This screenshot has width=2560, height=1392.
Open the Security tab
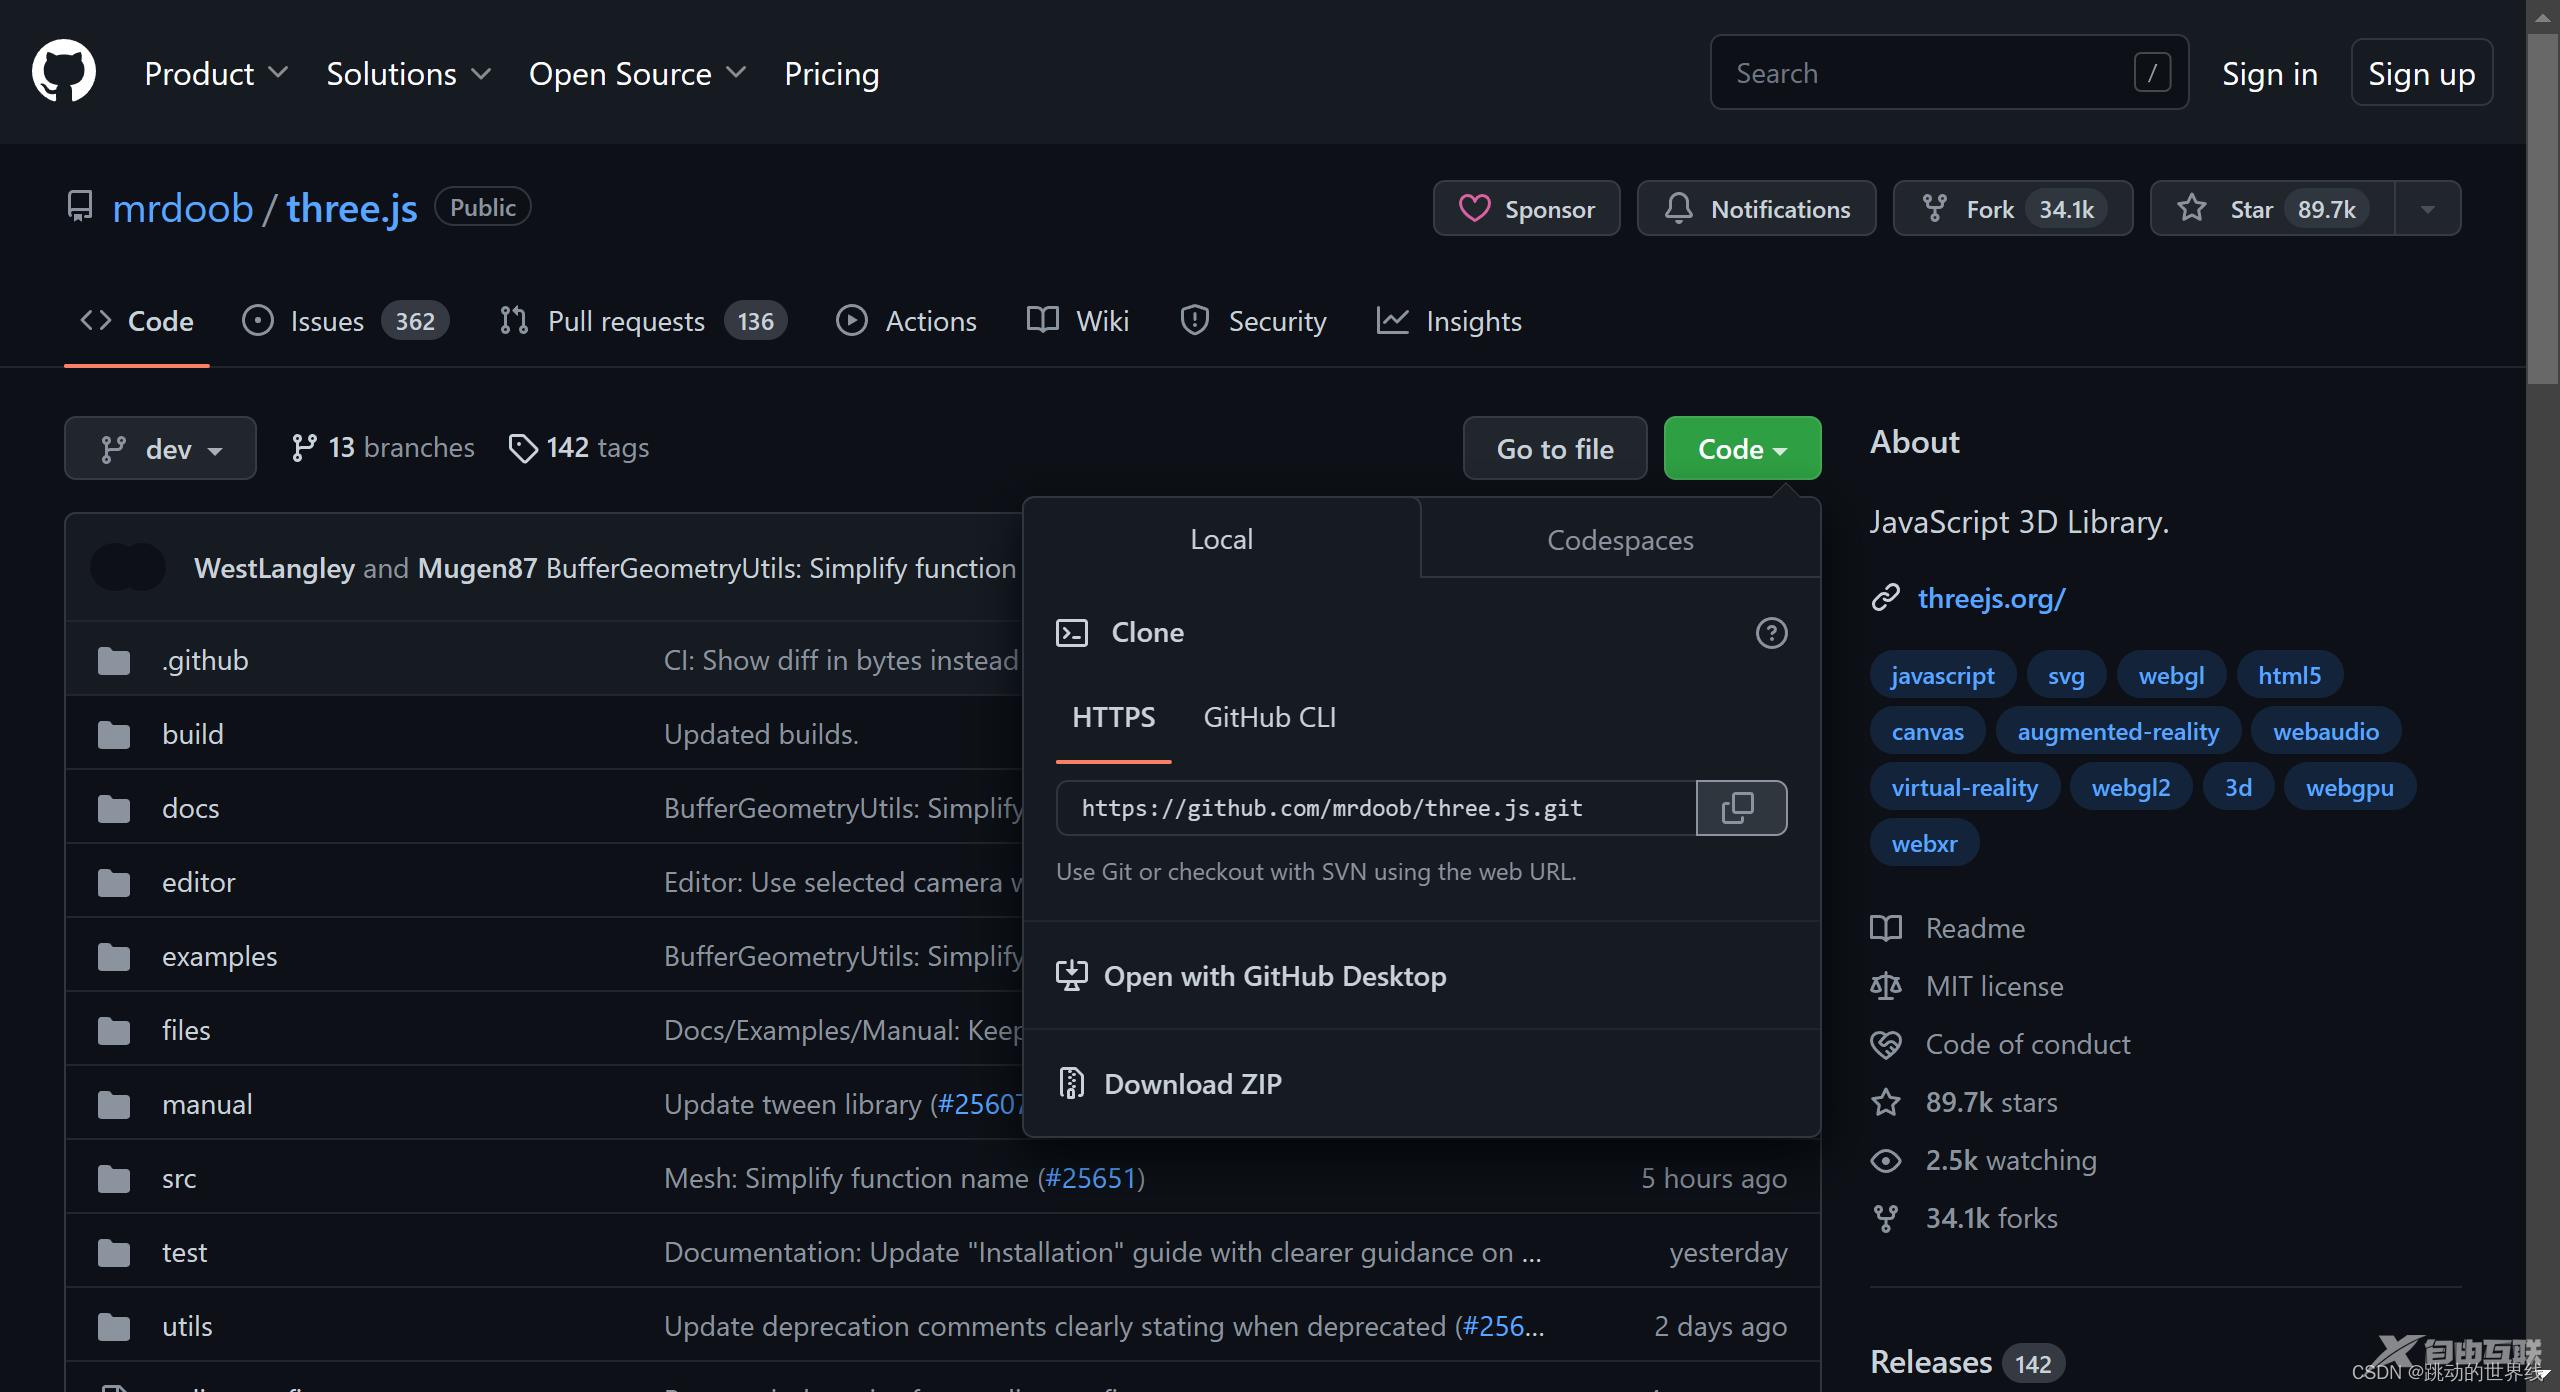[x=1253, y=321]
